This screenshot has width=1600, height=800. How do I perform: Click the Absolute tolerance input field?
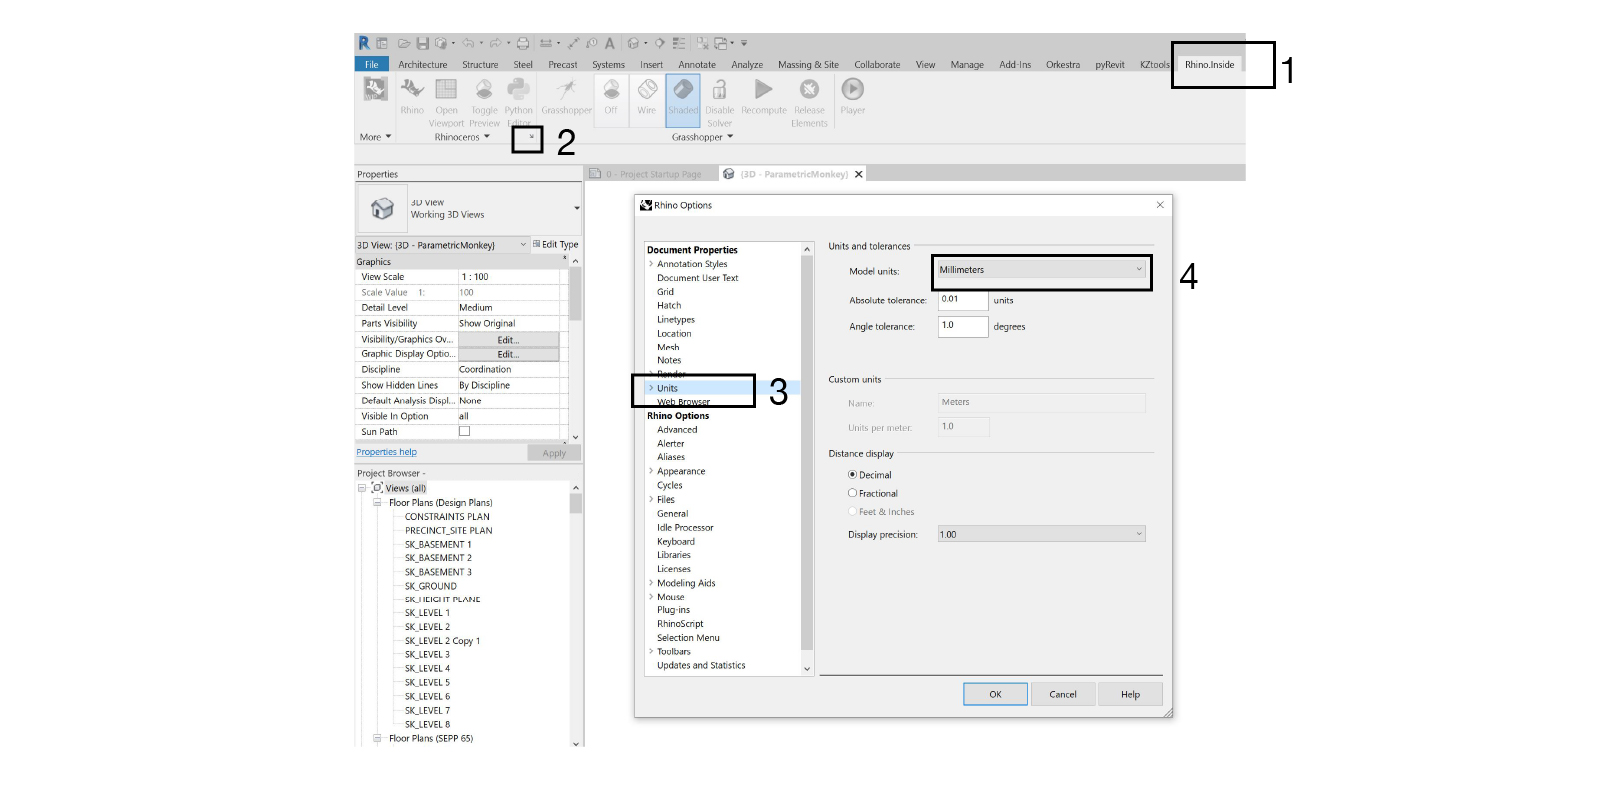[x=962, y=300]
